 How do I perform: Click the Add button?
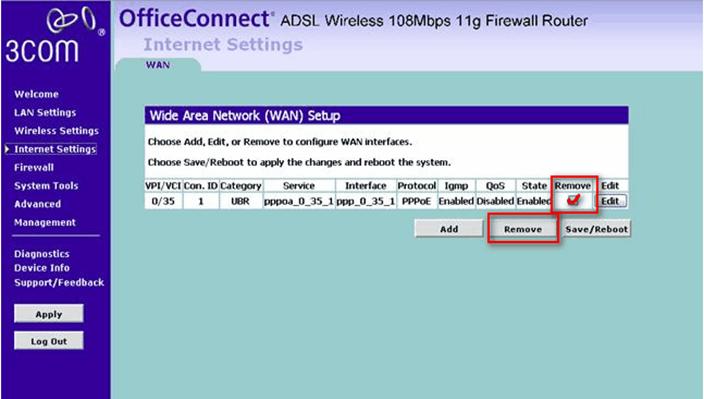click(449, 229)
